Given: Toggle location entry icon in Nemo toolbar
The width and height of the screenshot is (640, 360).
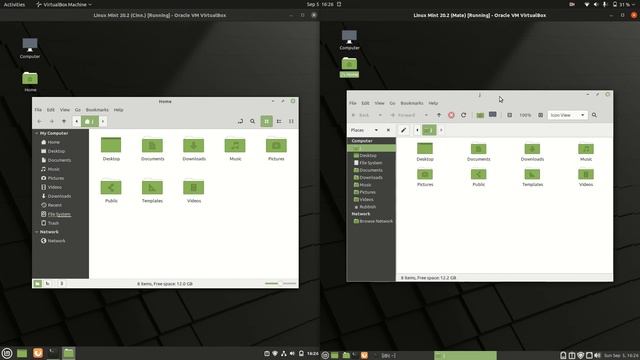Looking at the screenshot, I should [x=240, y=121].
